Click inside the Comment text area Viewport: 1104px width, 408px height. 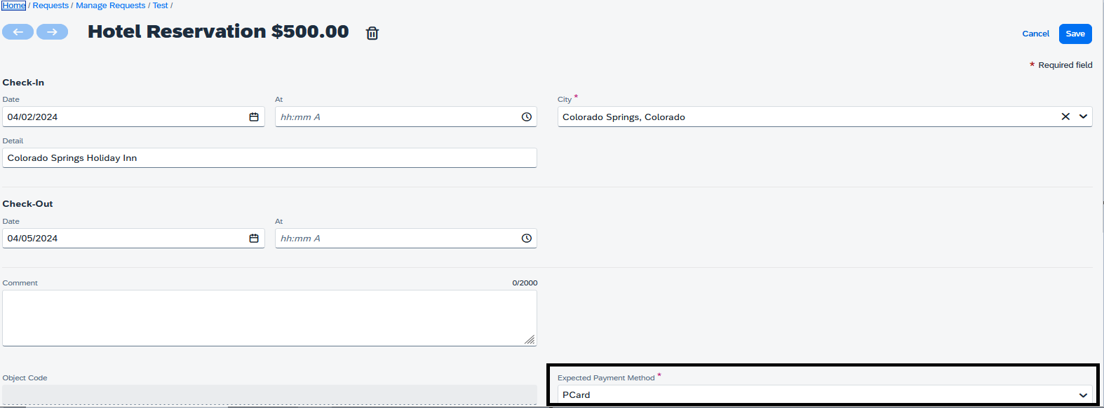[x=269, y=318]
